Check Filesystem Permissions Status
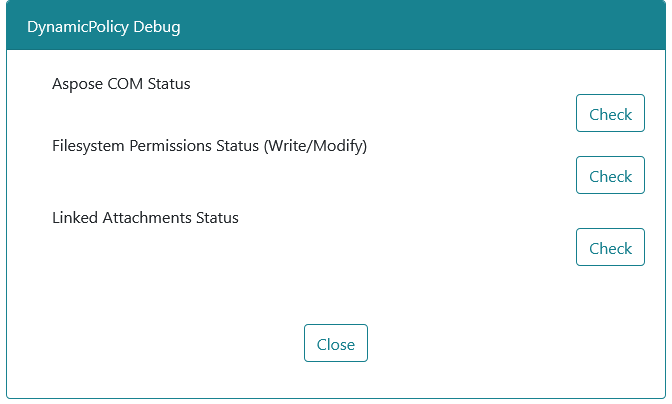This screenshot has width=672, height=404. click(610, 175)
